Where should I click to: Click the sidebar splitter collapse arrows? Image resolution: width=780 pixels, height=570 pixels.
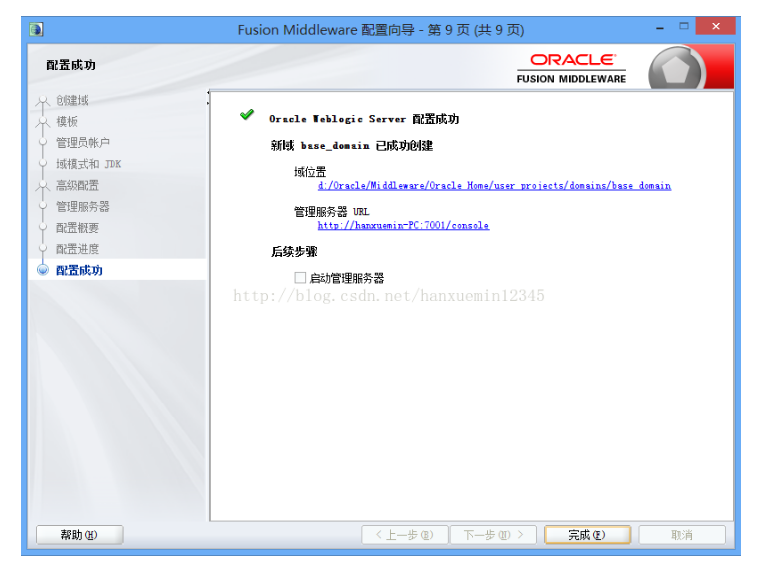pos(208,98)
